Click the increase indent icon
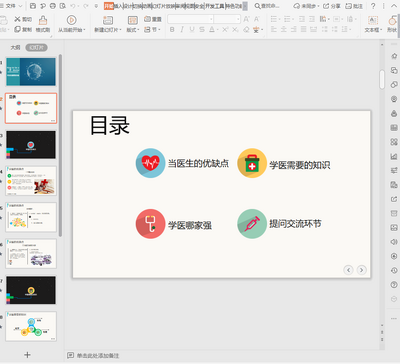 312,19
